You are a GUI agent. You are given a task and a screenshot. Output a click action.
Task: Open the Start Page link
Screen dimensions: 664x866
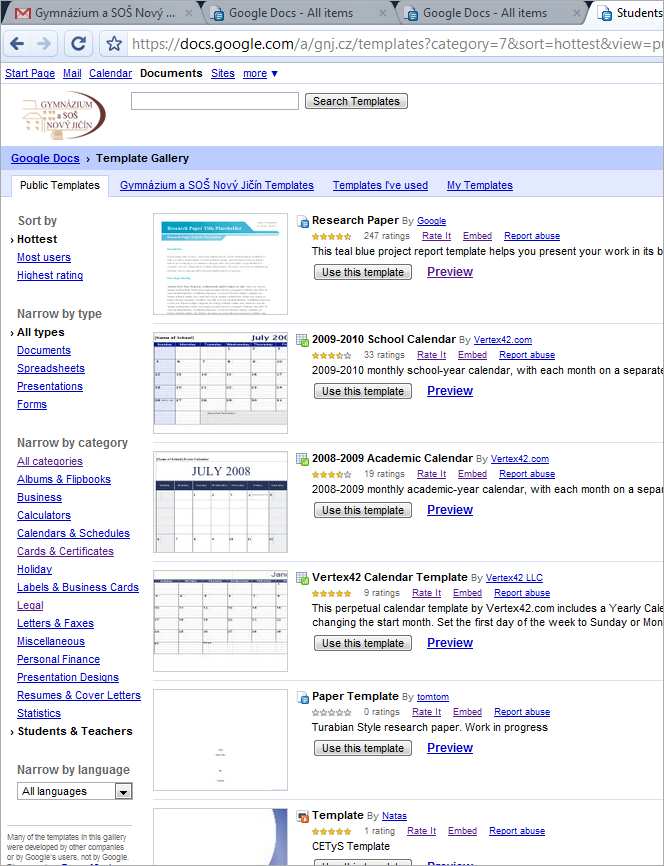(30, 73)
